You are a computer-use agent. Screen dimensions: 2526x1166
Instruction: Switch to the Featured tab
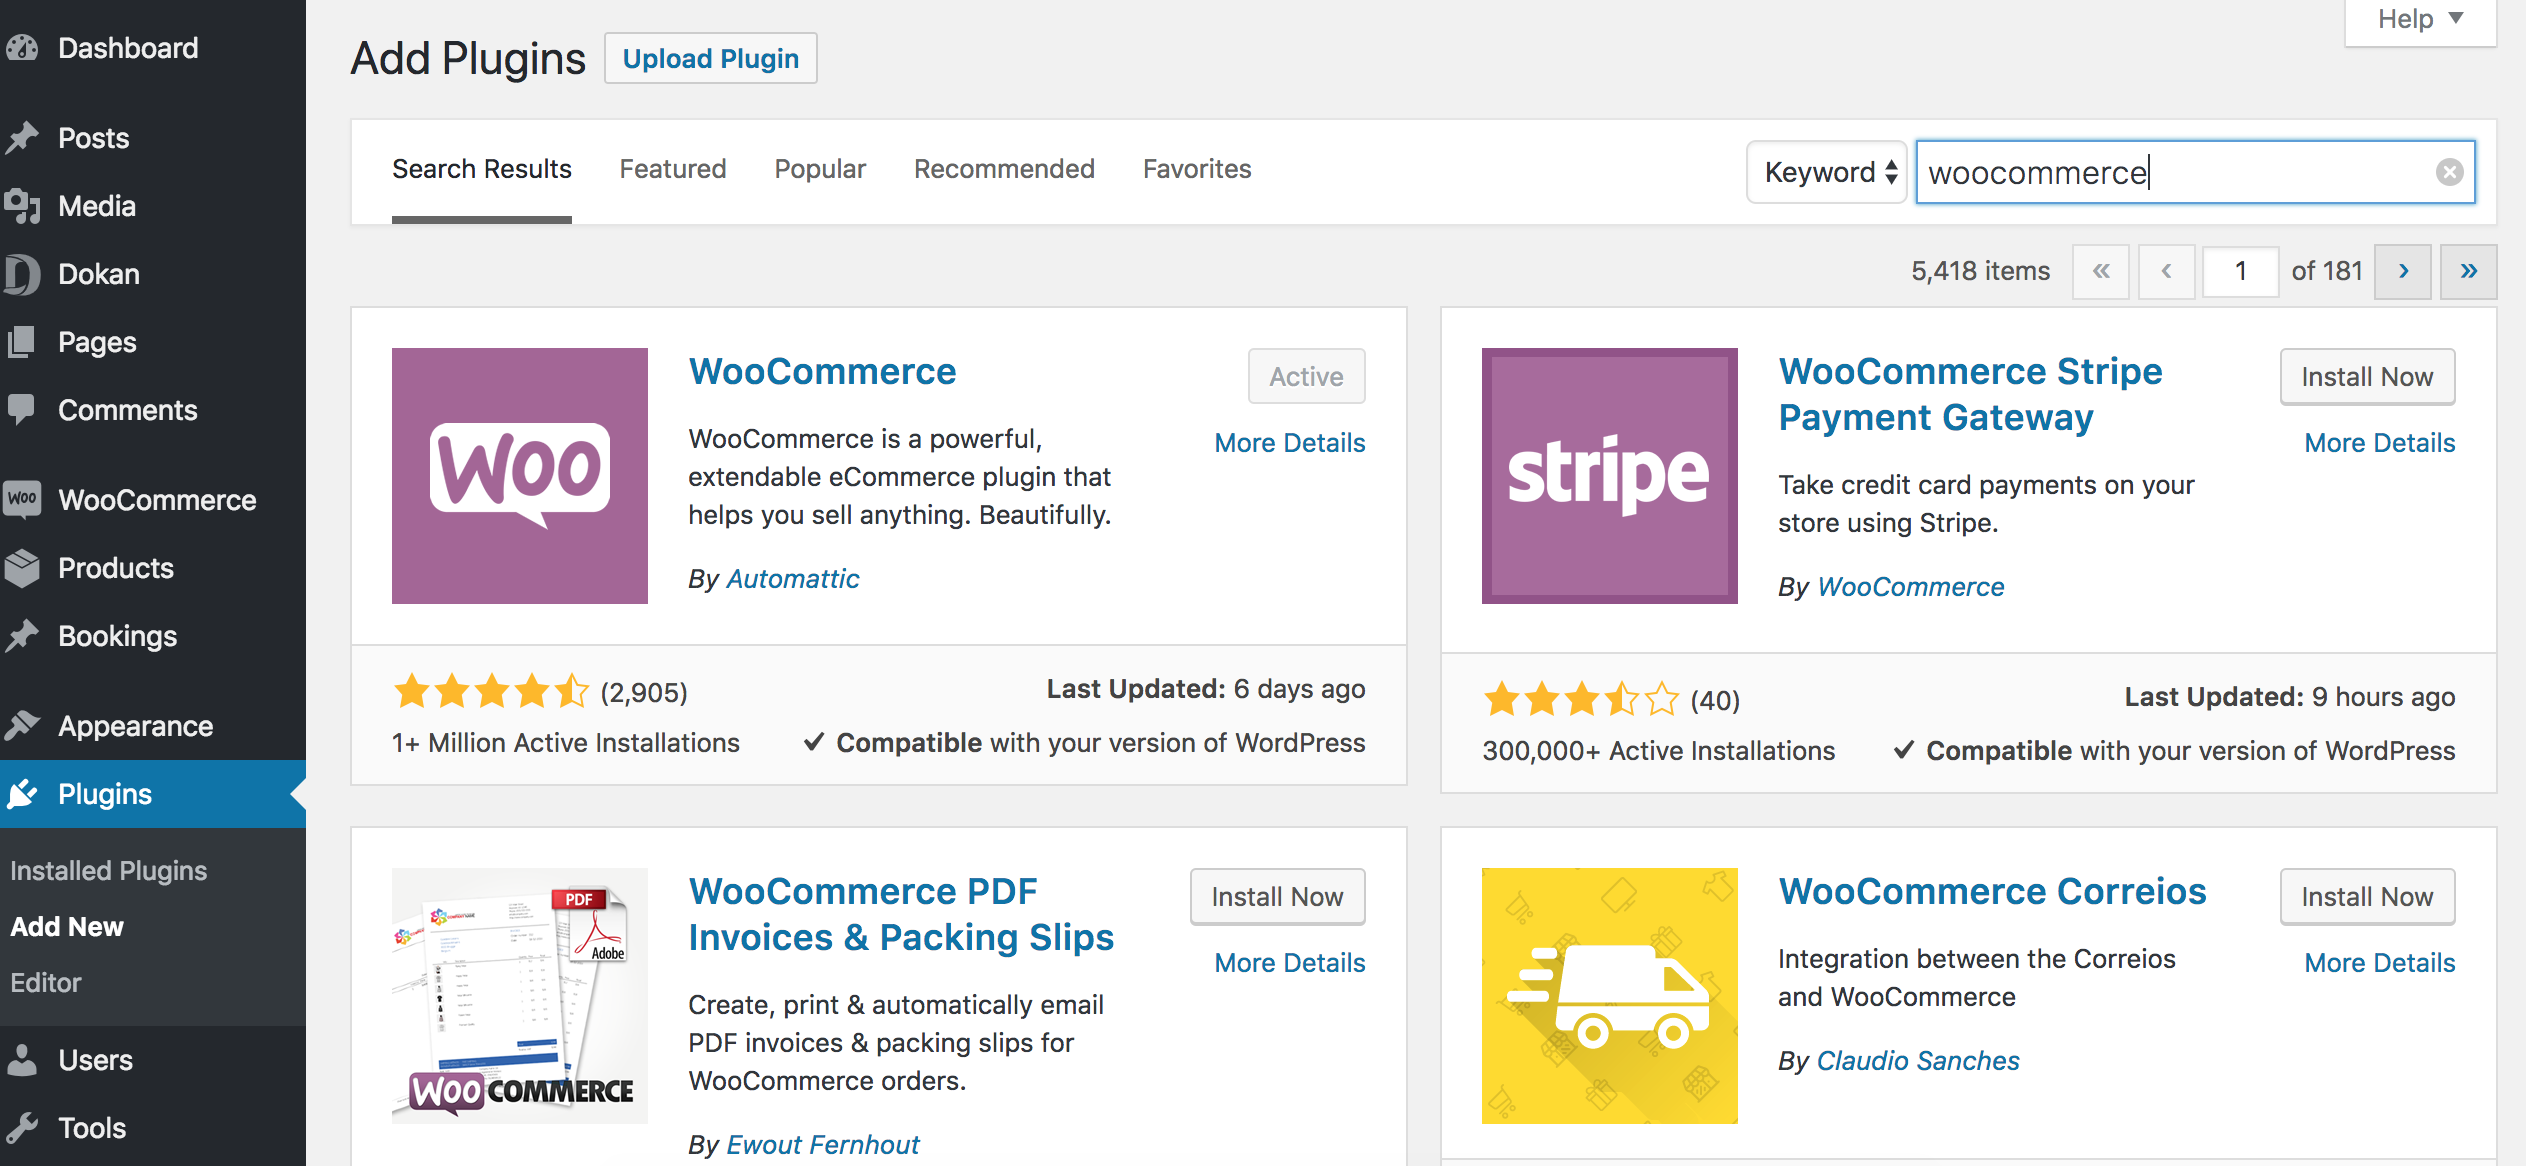pos(672,168)
